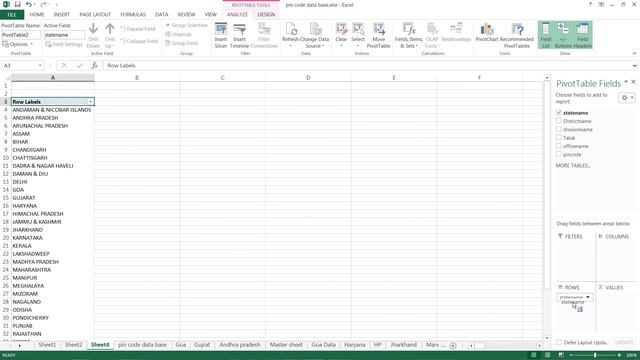Click the Collapse Field button
The width and height of the screenshot is (640, 360).
139,41
